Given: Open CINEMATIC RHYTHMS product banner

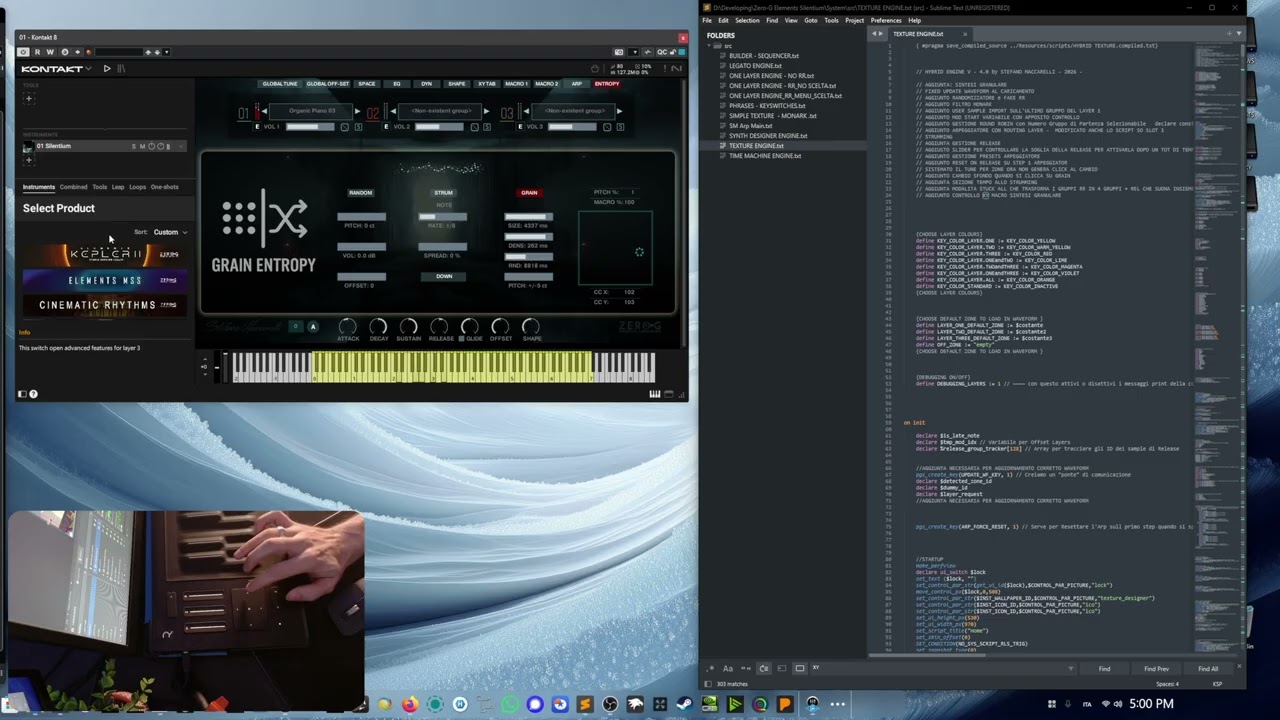Looking at the screenshot, I should point(105,305).
